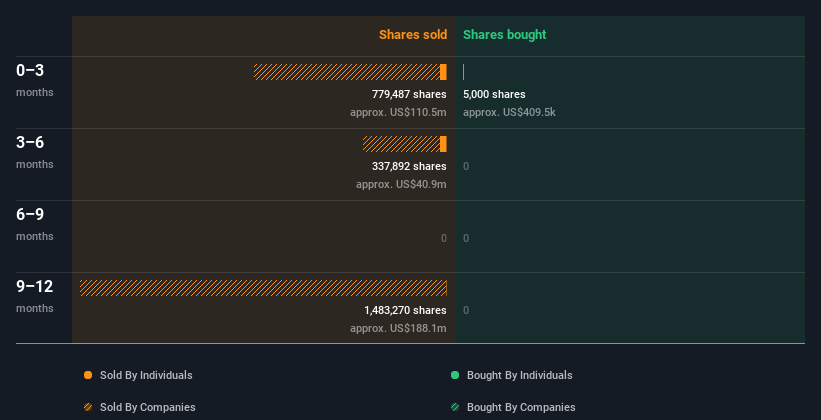Image resolution: width=821 pixels, height=420 pixels.
Task: Click the 337,892 shares value
Action: tap(409, 166)
